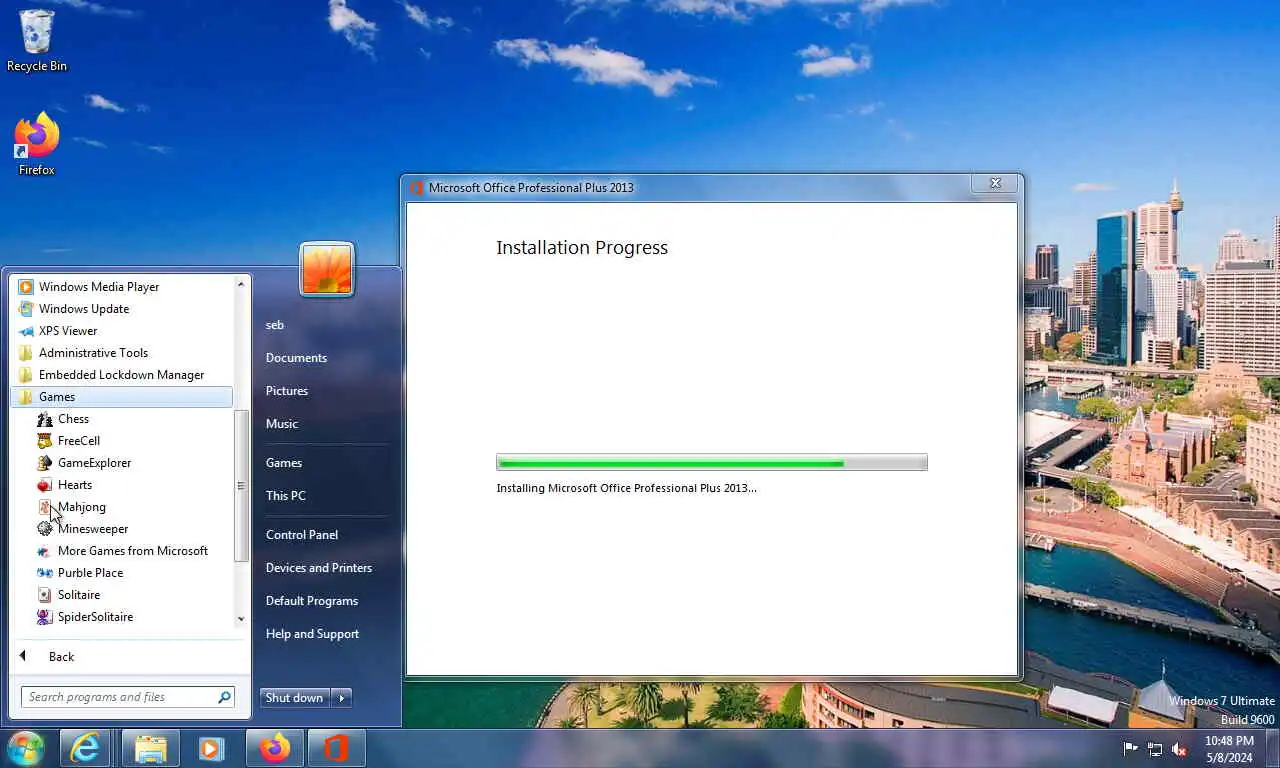The width and height of the screenshot is (1280, 768).
Task: Click the Start orb button
Action: pyautogui.click(x=25, y=748)
